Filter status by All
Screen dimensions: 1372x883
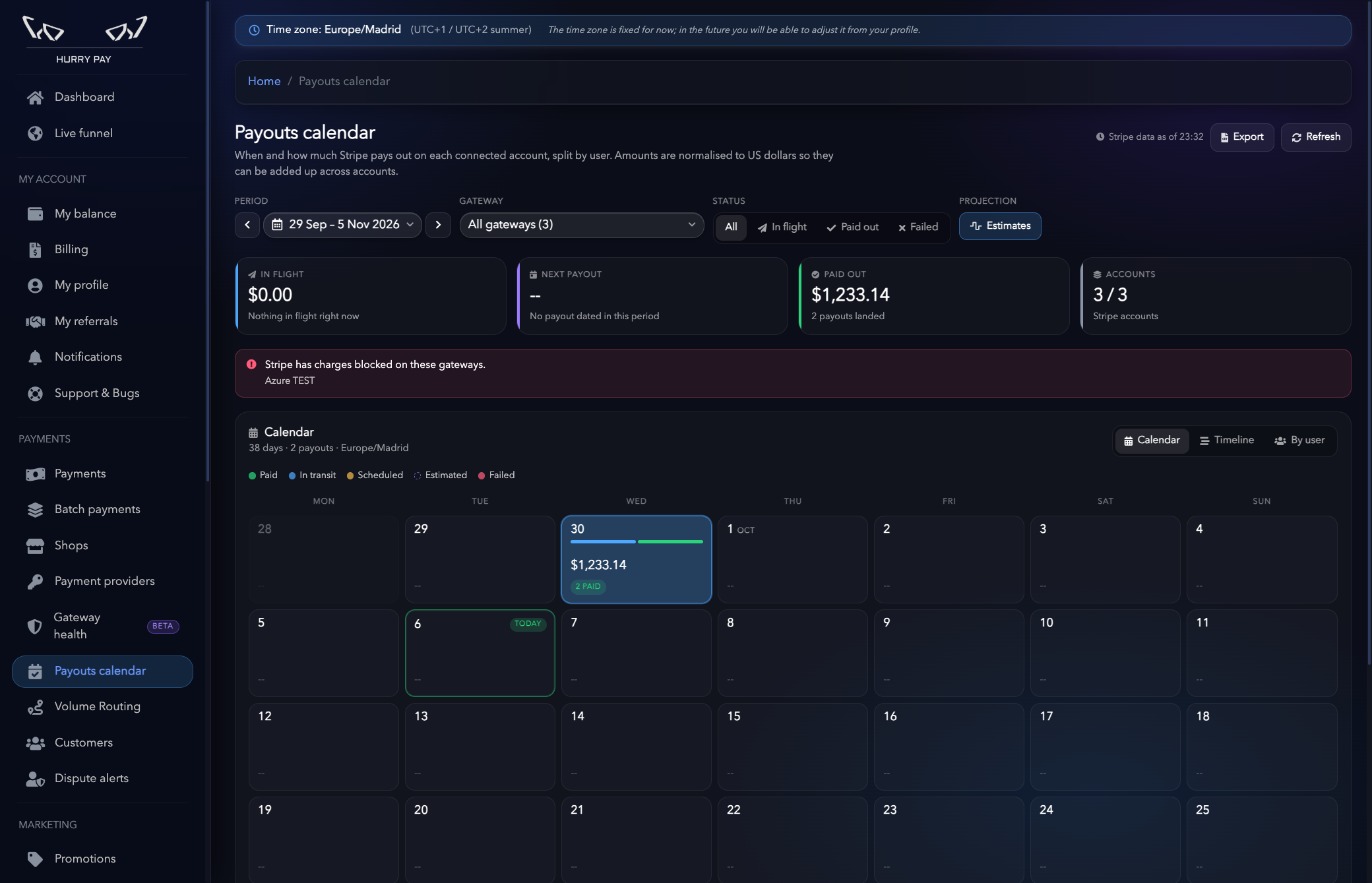tap(731, 227)
